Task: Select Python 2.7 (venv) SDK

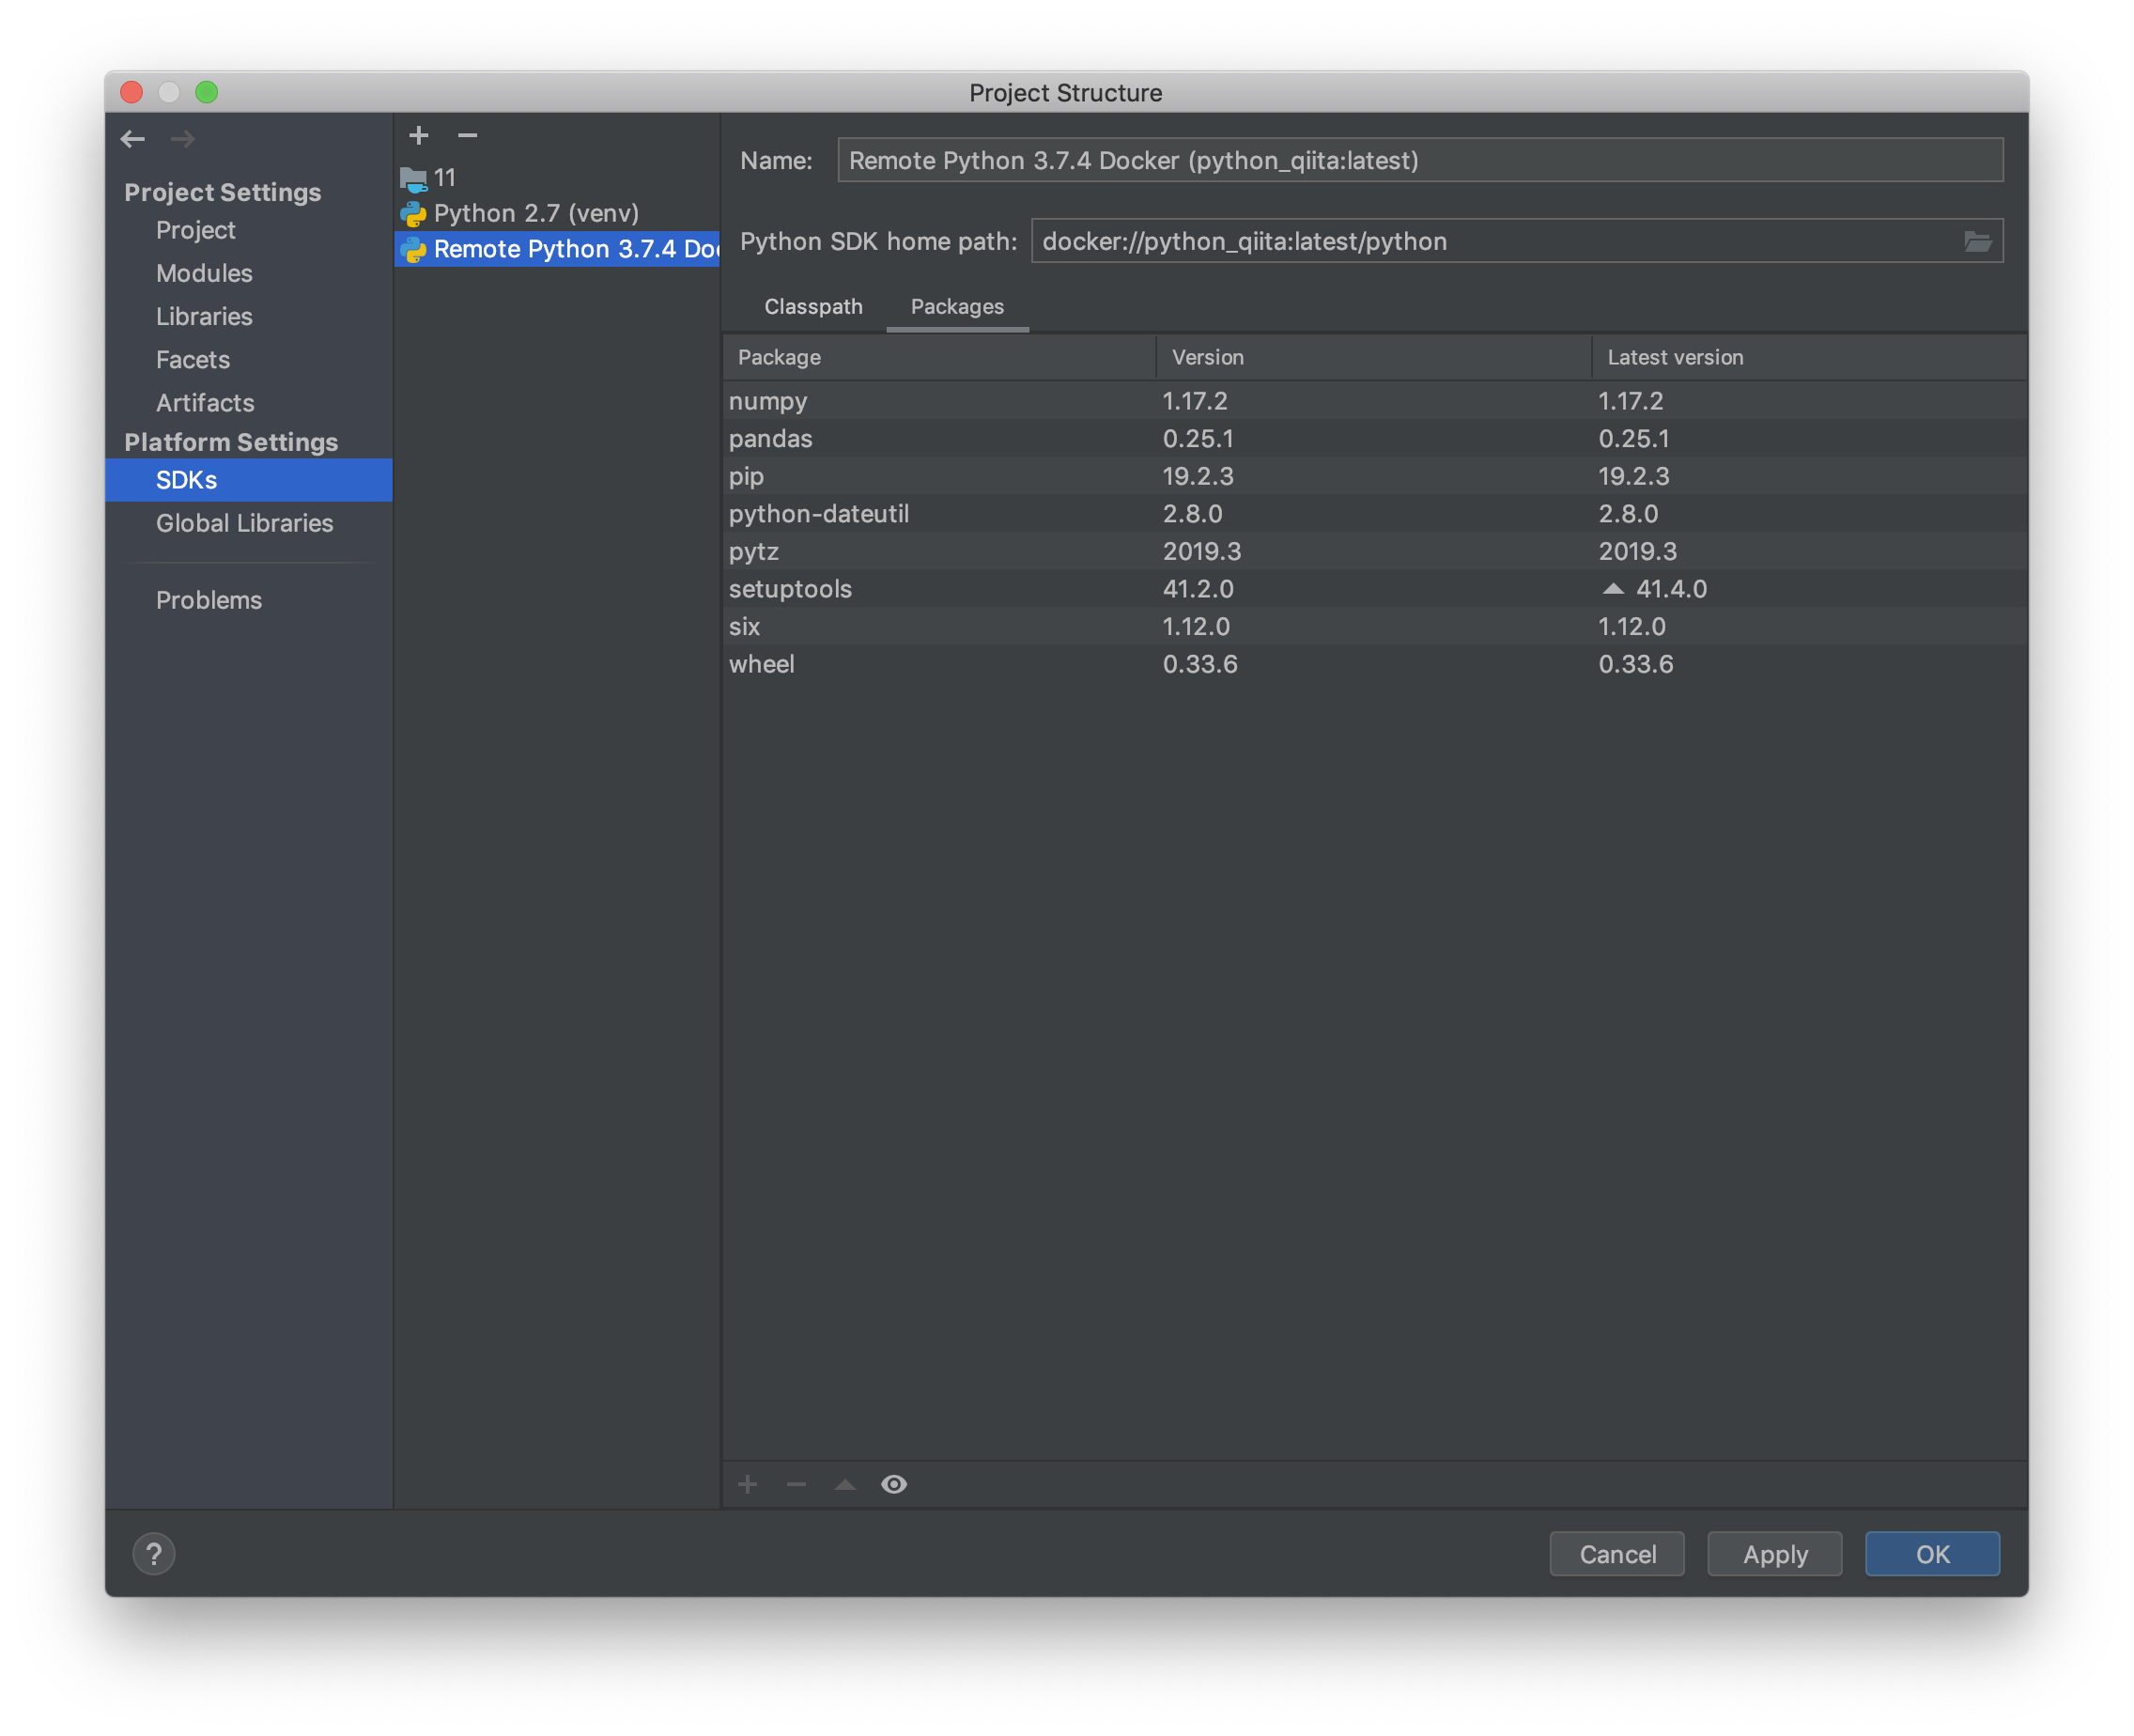Action: point(557,213)
